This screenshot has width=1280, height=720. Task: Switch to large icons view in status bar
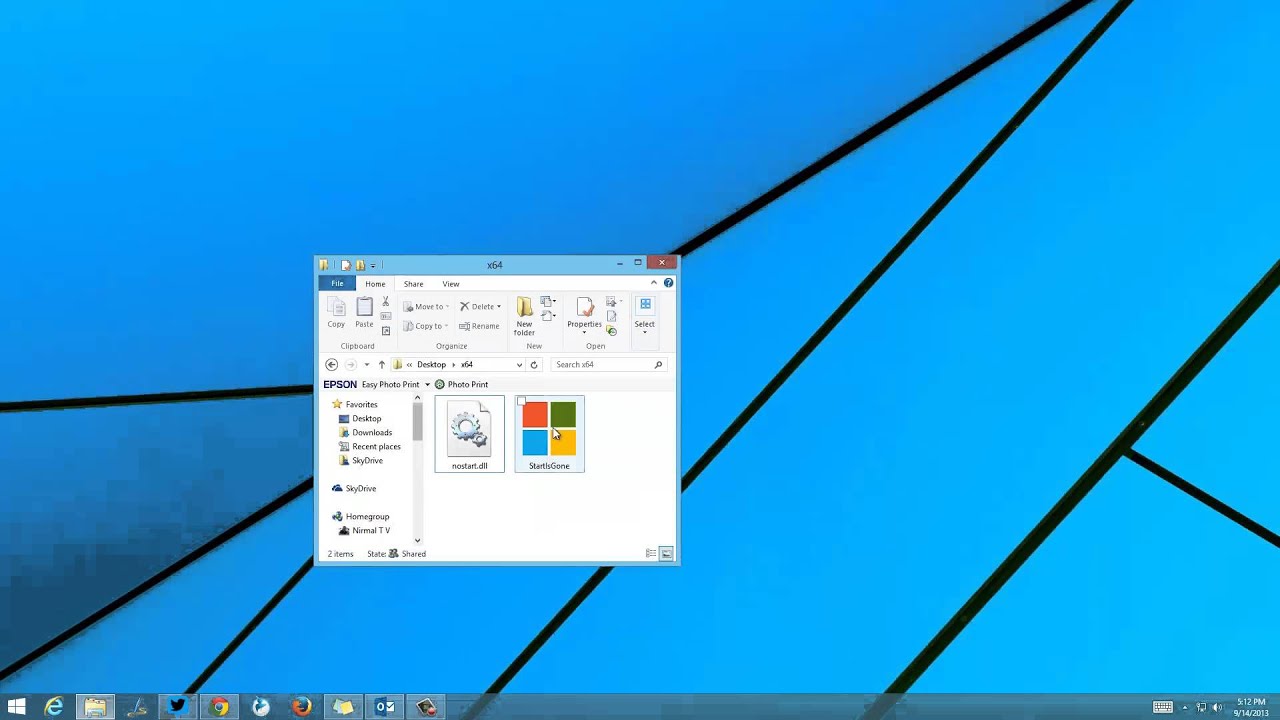pyautogui.click(x=666, y=553)
